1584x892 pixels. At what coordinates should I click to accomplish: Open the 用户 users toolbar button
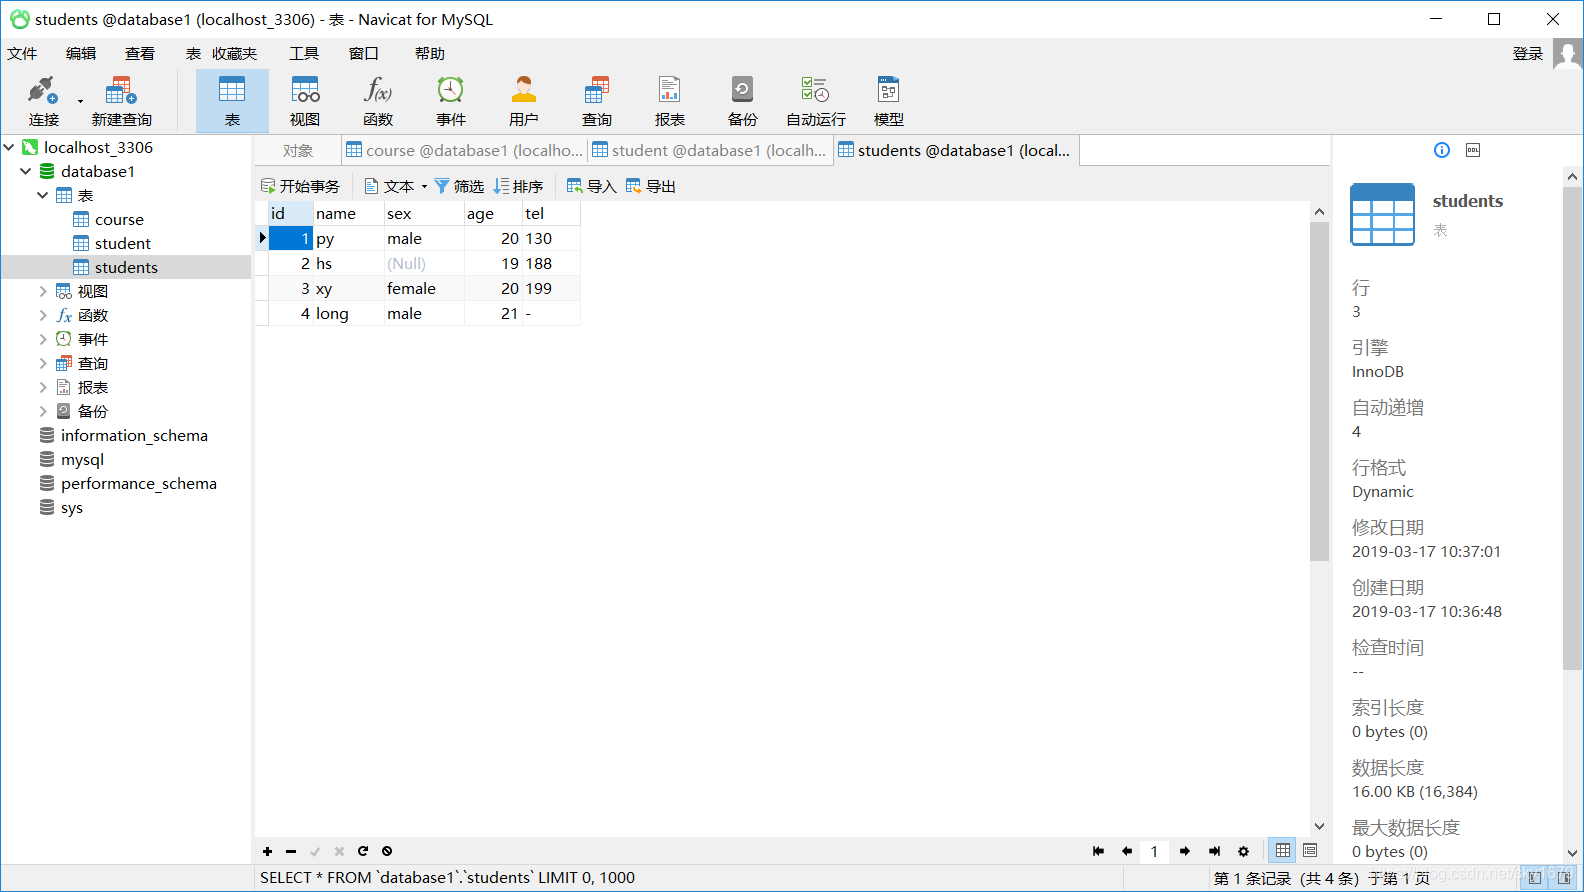(524, 101)
